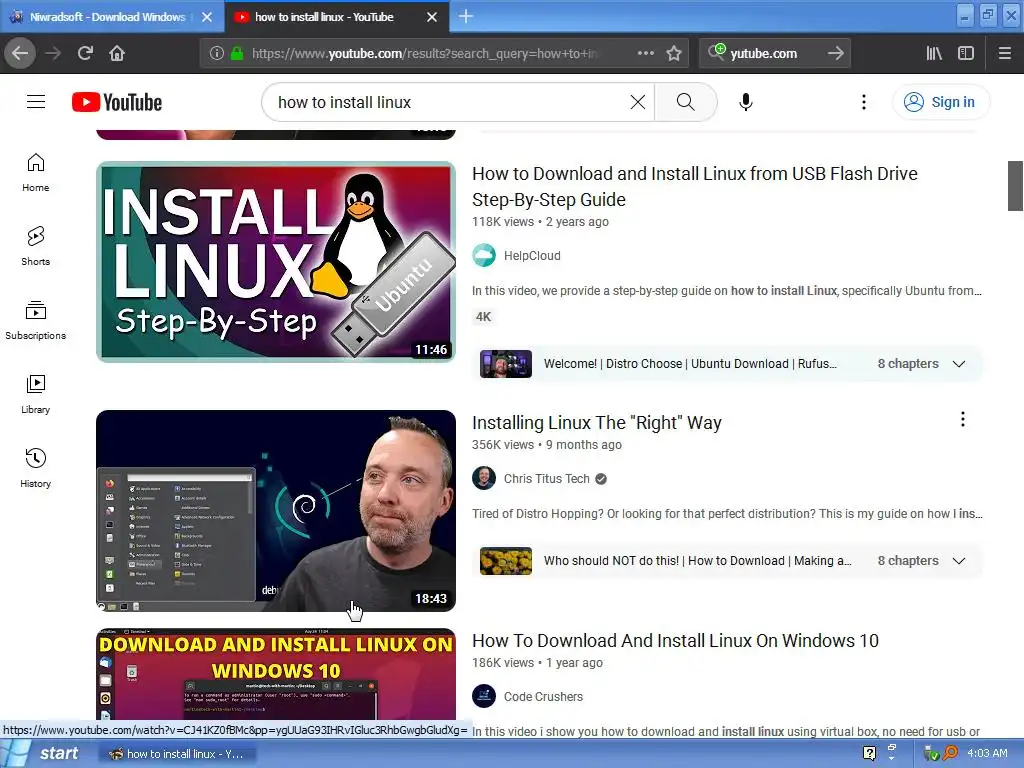1024x768 pixels.
Task: Open the browser library icon
Action: coord(934,53)
